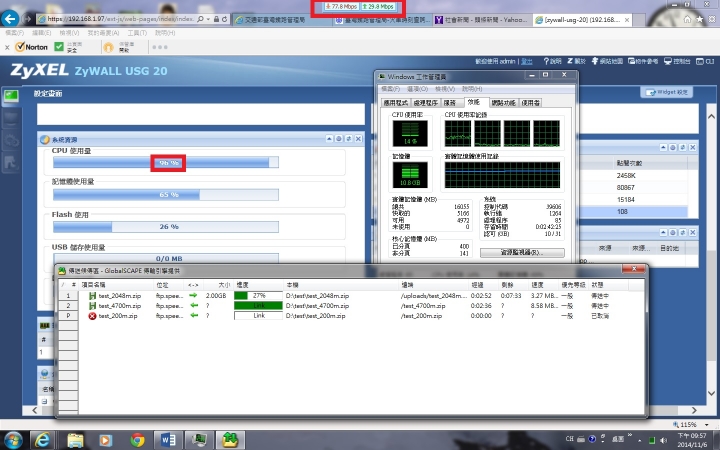Click the Resource Monitor button in Task Manager

click(522, 253)
